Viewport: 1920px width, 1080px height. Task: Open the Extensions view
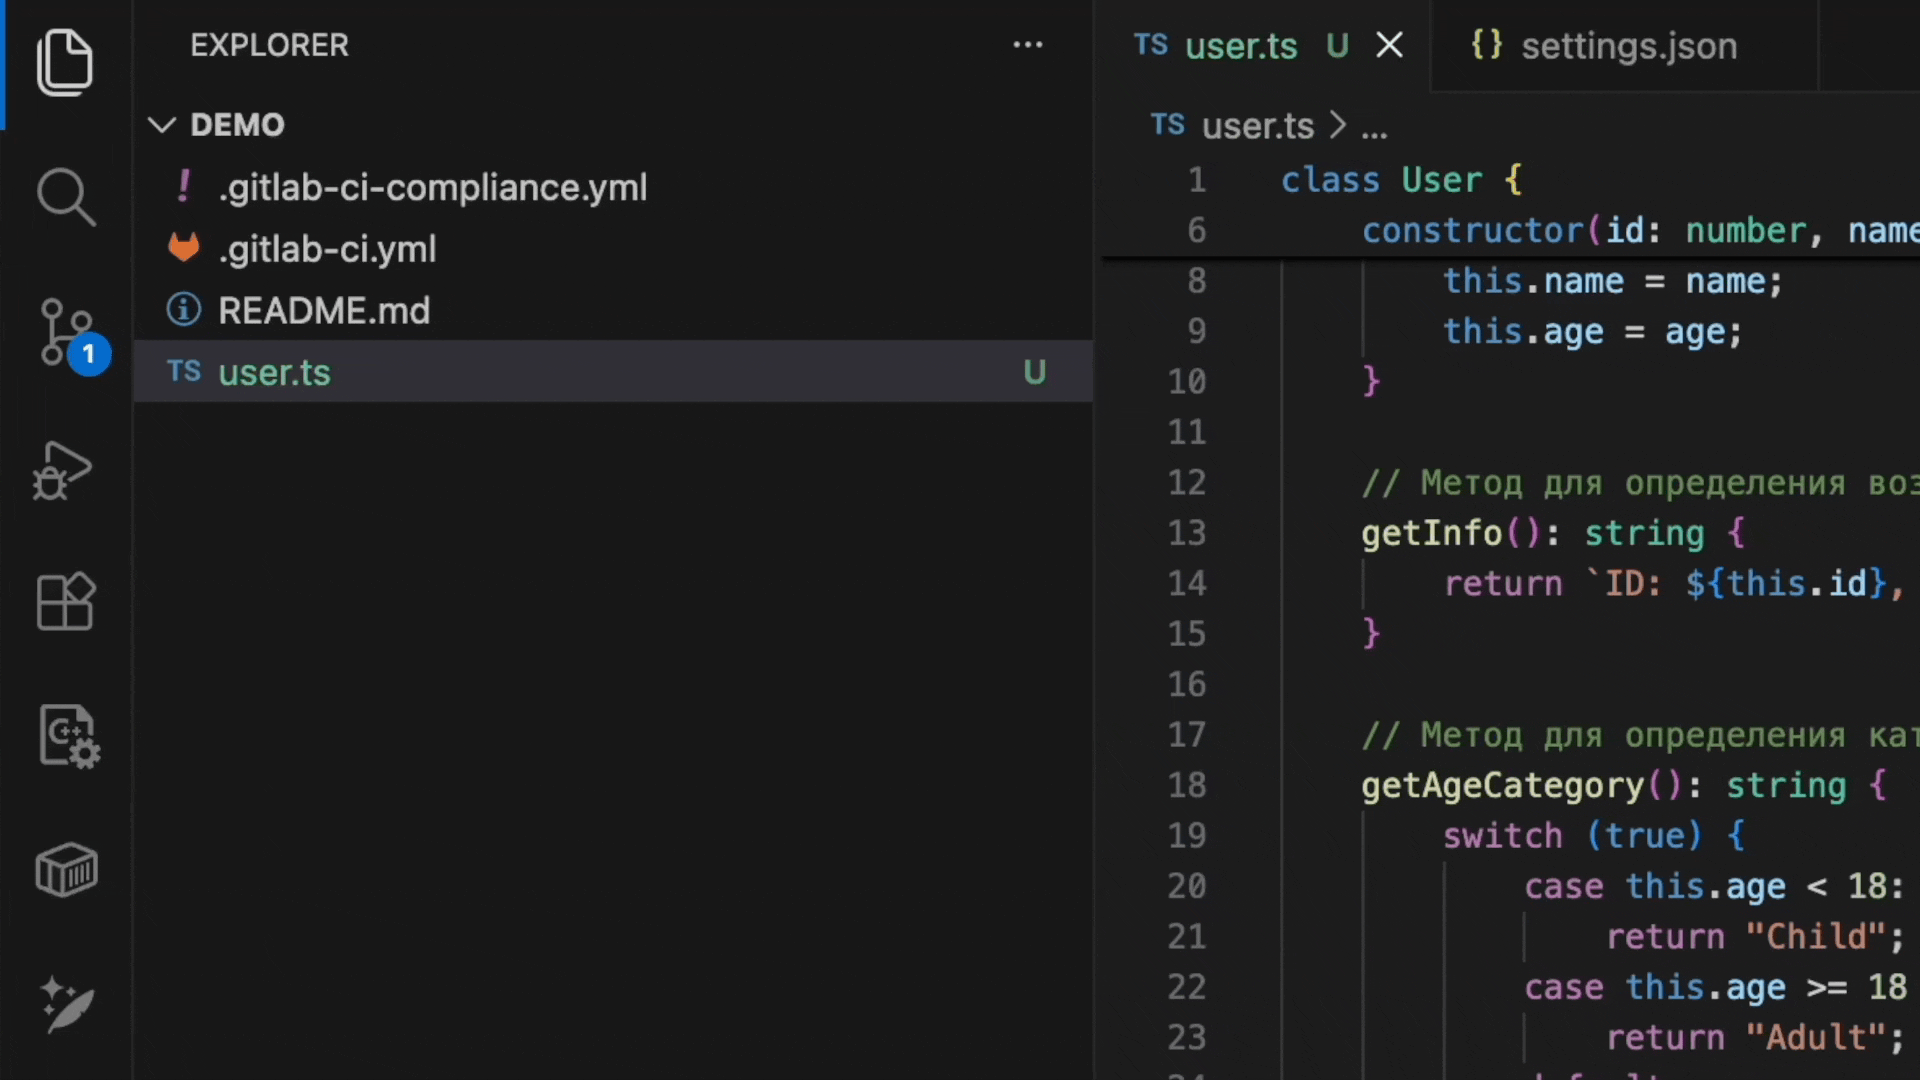pyautogui.click(x=65, y=601)
